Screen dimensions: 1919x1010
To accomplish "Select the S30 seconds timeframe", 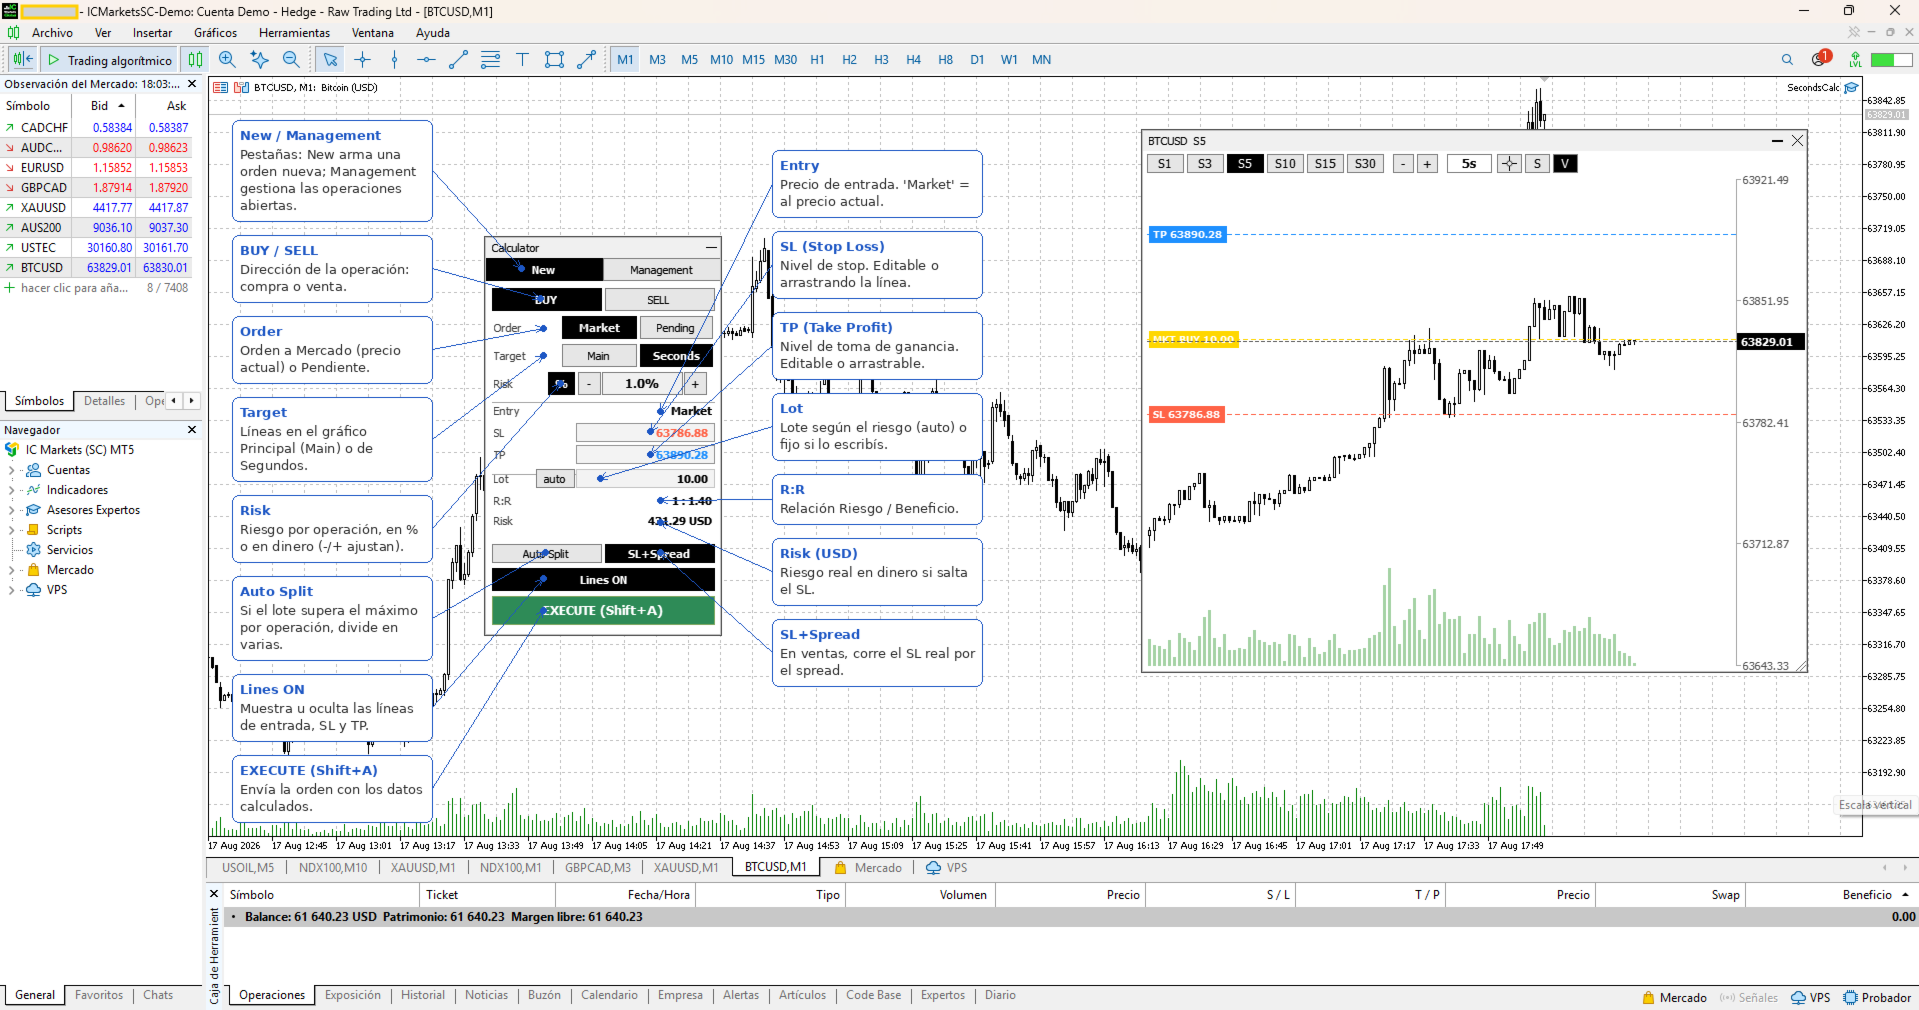I will click(1365, 164).
